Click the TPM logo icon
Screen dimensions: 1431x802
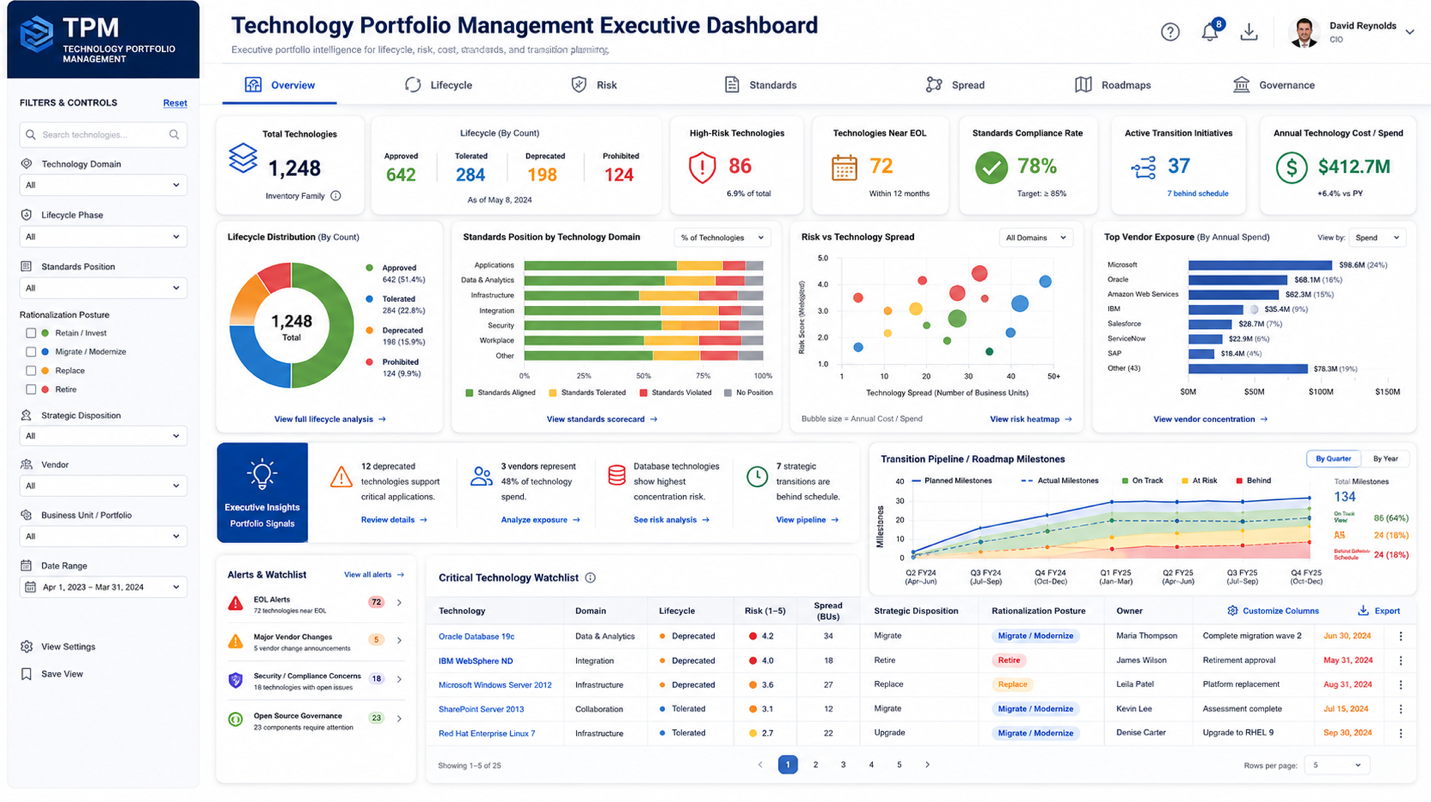pos(37,34)
